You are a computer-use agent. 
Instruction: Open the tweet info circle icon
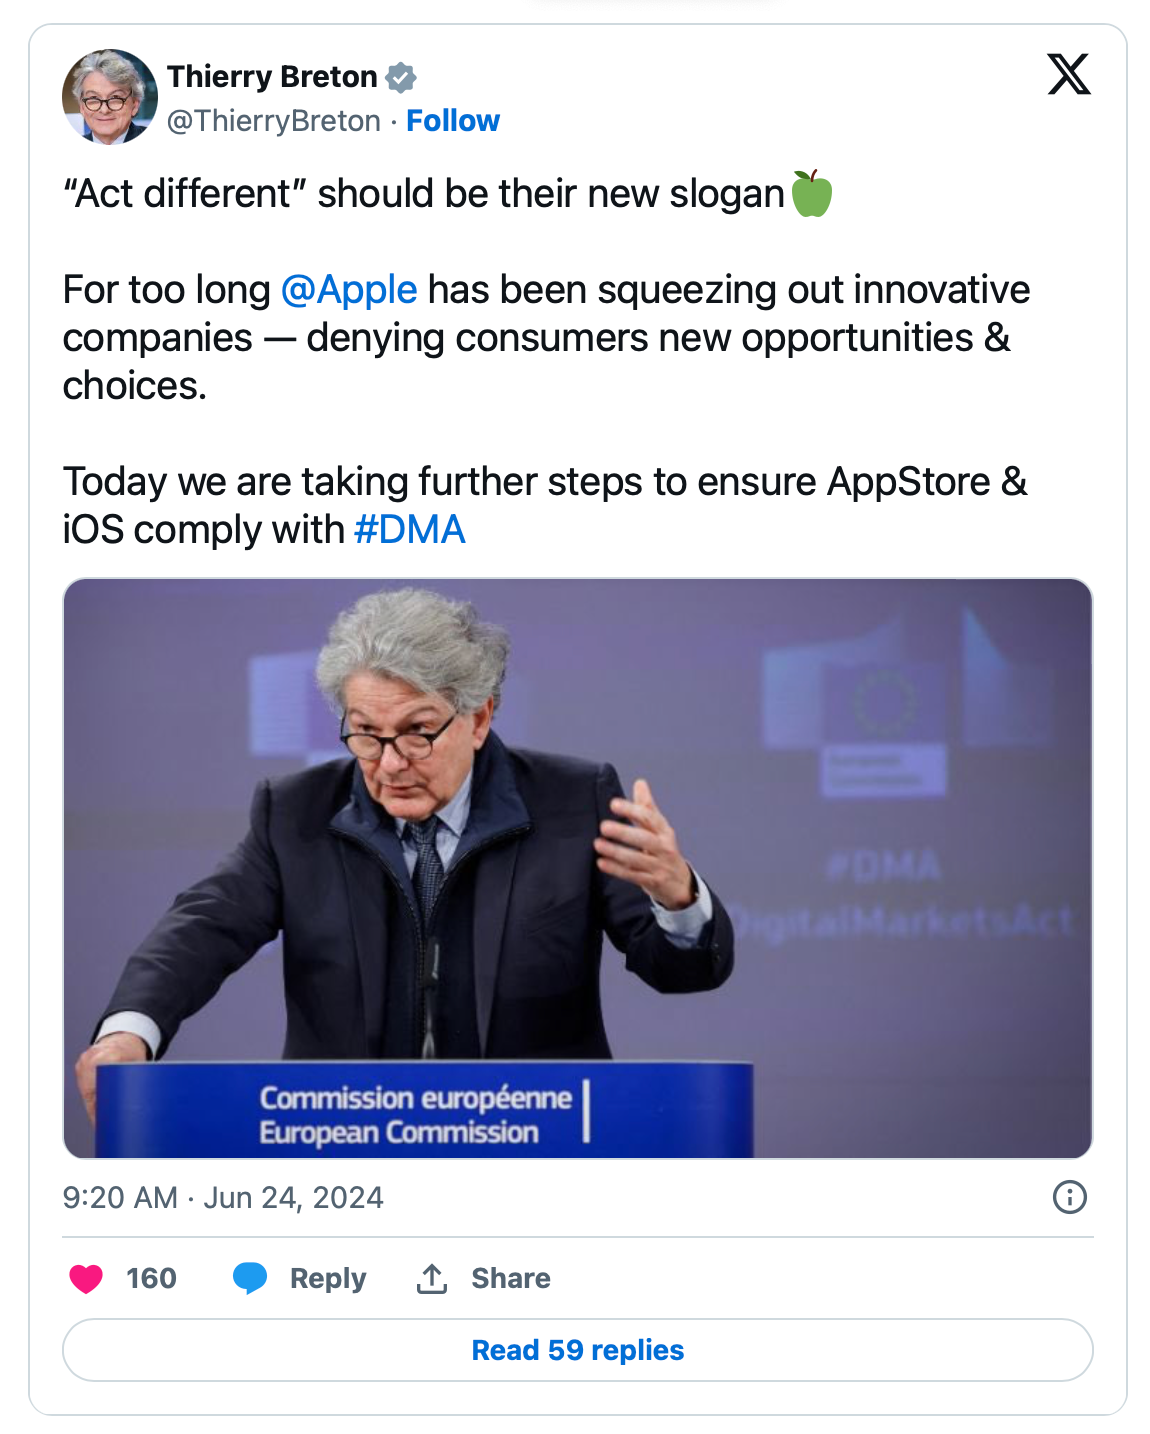pos(1069,1197)
